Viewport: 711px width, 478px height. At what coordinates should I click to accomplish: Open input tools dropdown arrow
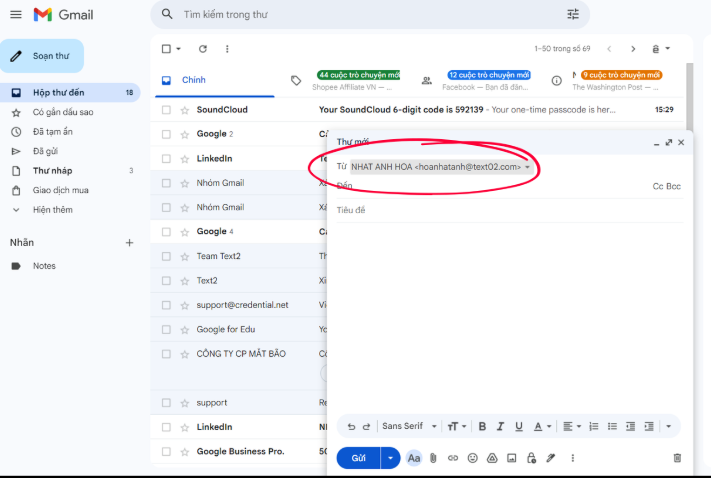667,48
